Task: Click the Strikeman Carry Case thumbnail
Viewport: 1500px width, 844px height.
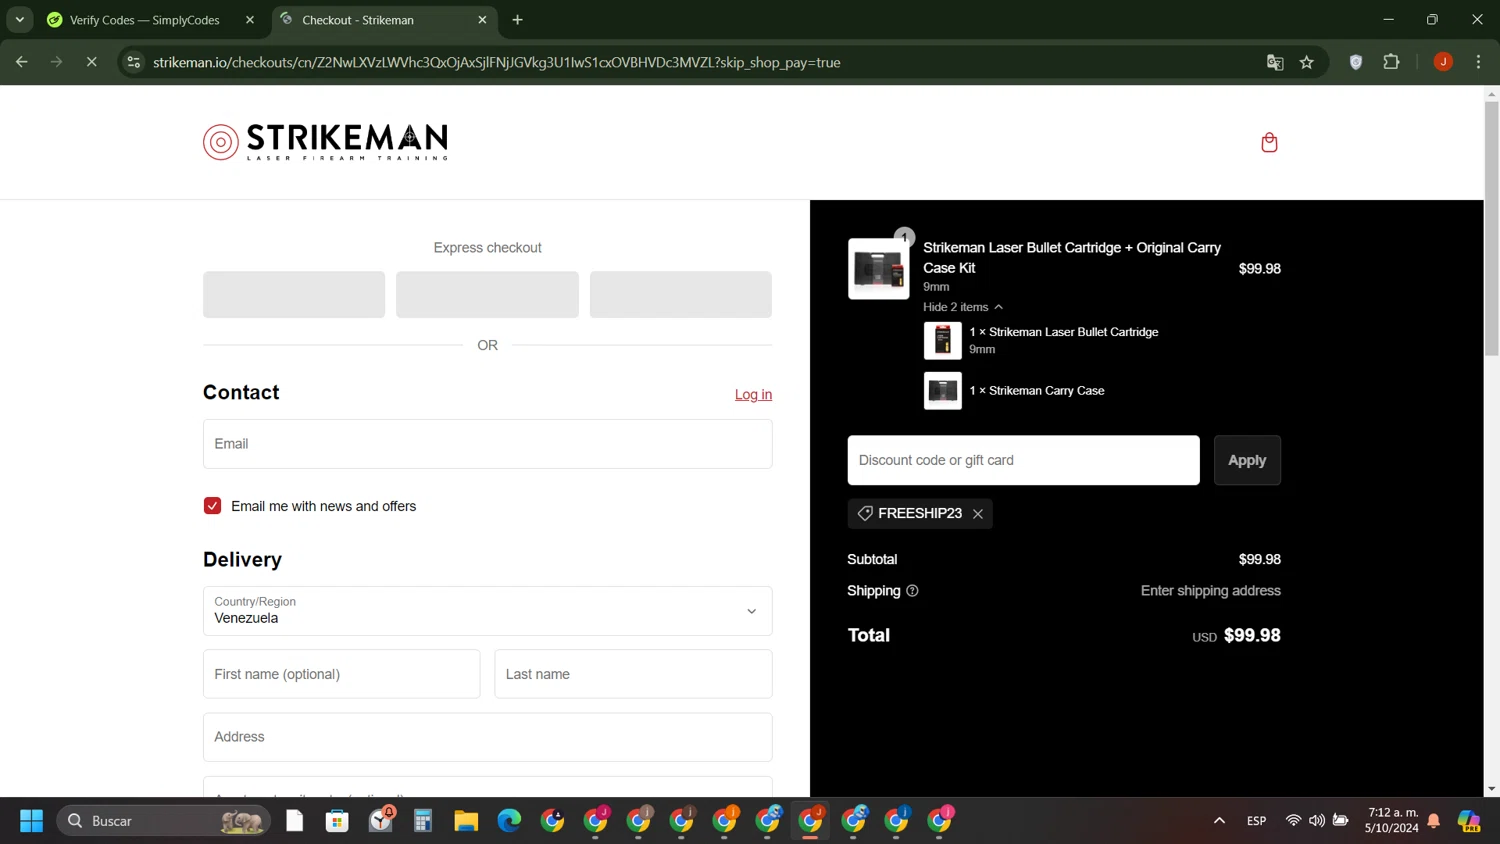Action: 942,391
